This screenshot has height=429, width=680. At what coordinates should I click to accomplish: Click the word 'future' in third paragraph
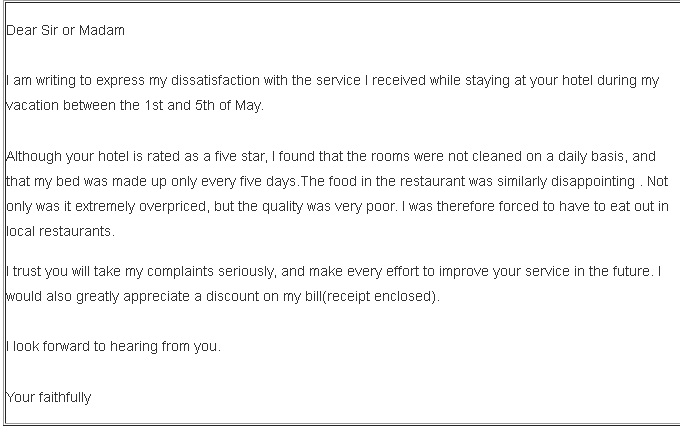coord(631,272)
